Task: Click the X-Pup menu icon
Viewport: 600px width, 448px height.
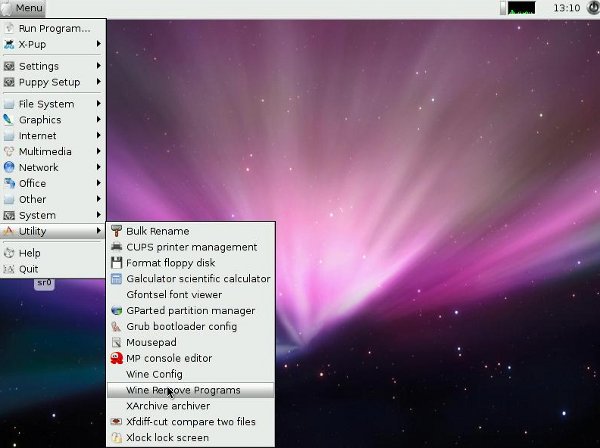Action: [9, 44]
